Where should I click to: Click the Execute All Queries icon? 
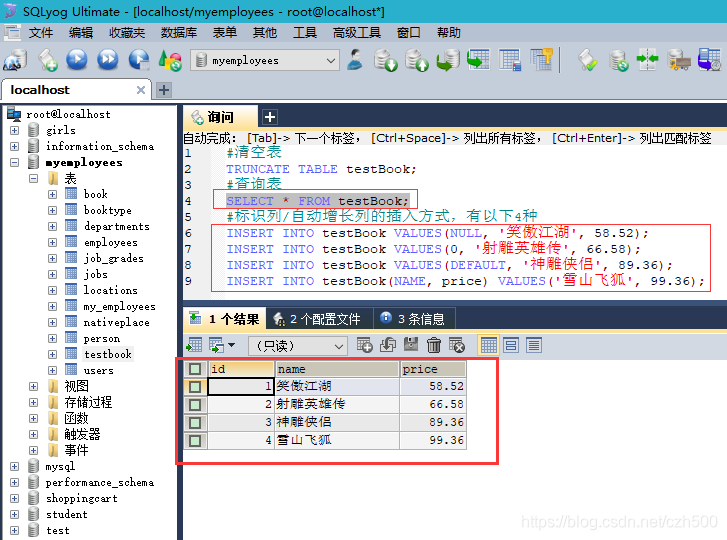108,60
